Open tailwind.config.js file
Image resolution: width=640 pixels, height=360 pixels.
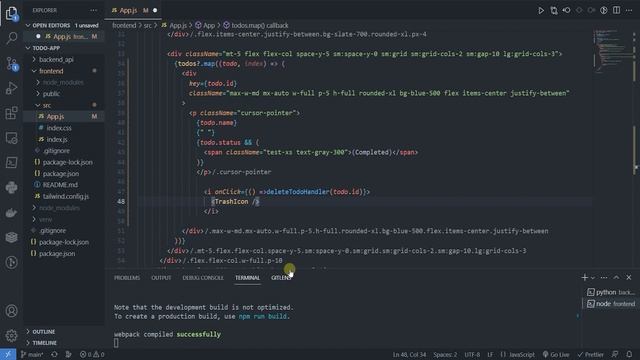pyautogui.click(x=65, y=196)
